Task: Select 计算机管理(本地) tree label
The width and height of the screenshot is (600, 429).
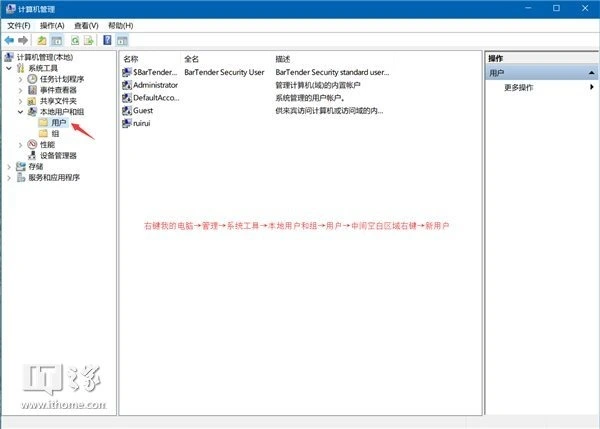Action: (45, 57)
